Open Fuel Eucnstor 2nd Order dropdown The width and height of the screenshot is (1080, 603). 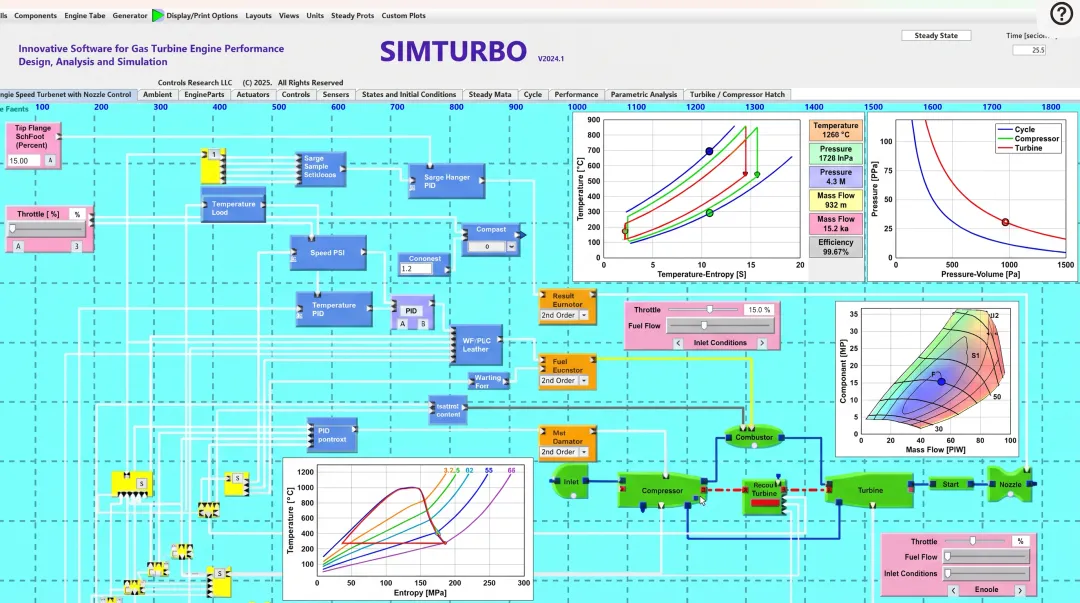click(x=583, y=380)
